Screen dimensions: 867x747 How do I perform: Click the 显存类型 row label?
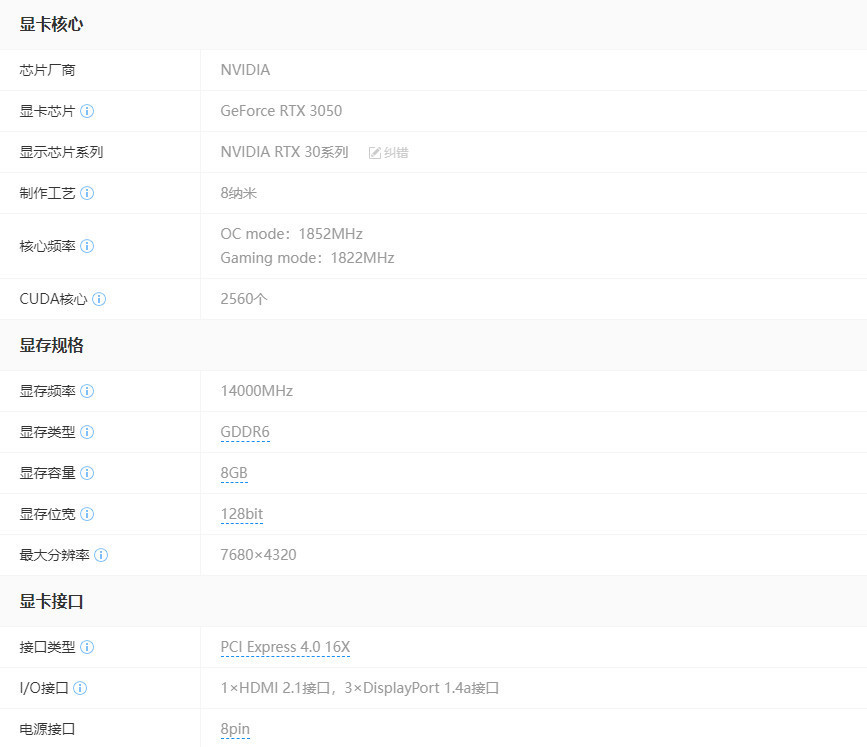coord(47,432)
